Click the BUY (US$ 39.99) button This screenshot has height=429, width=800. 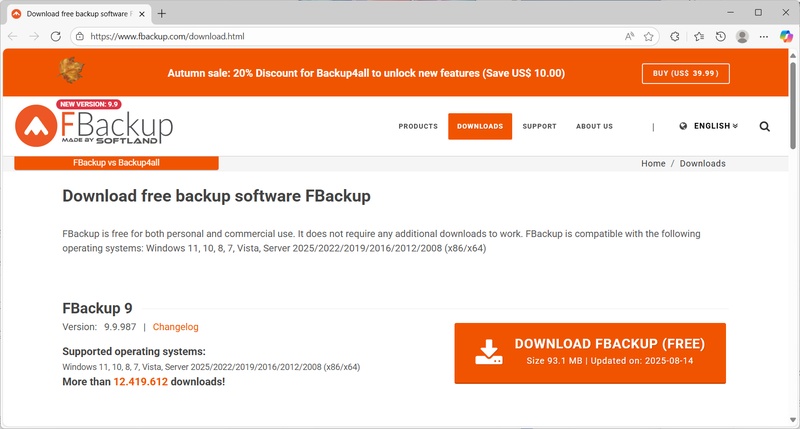pyautogui.click(x=685, y=73)
